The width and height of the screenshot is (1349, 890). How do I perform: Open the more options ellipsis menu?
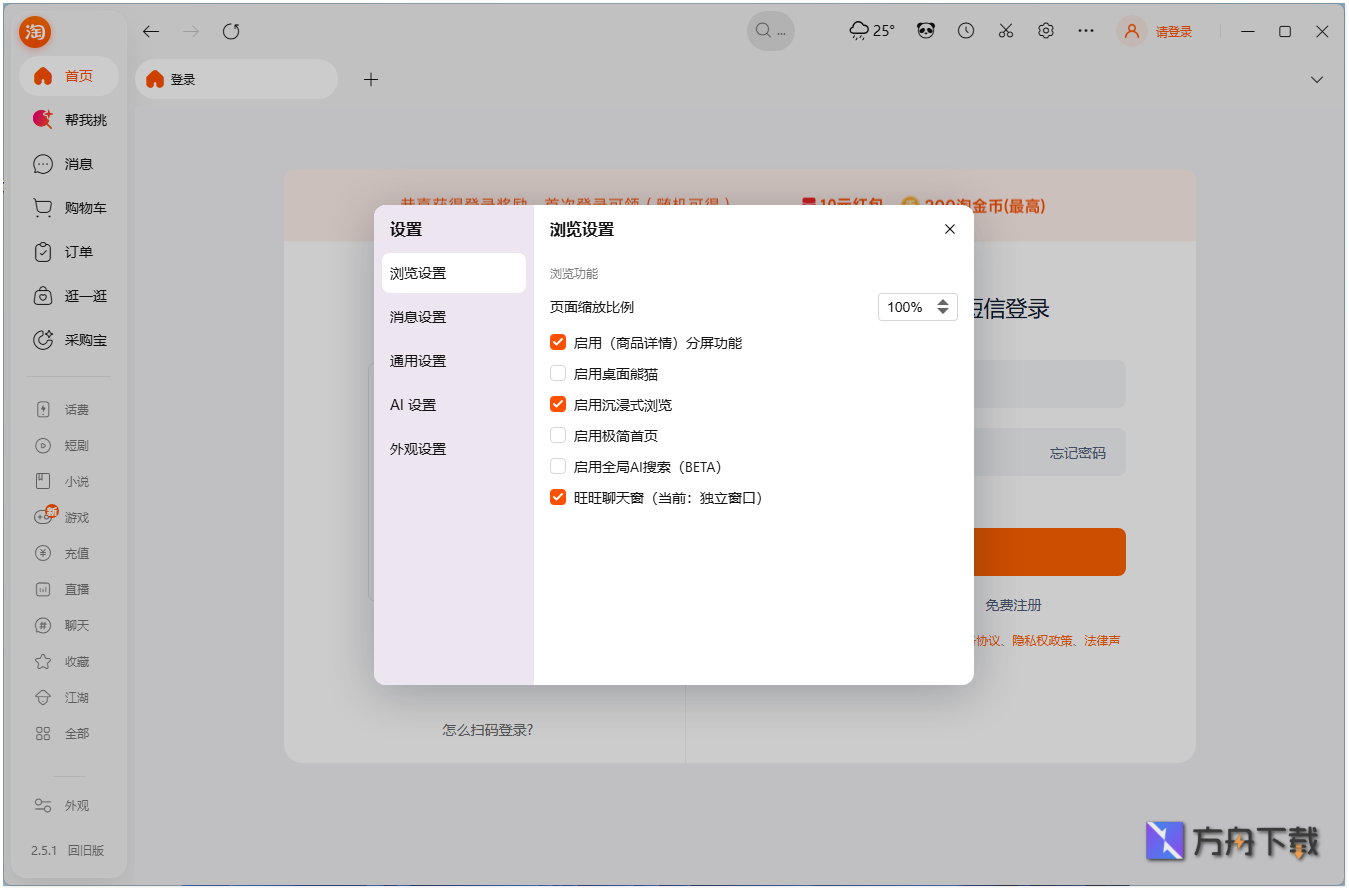[1086, 31]
